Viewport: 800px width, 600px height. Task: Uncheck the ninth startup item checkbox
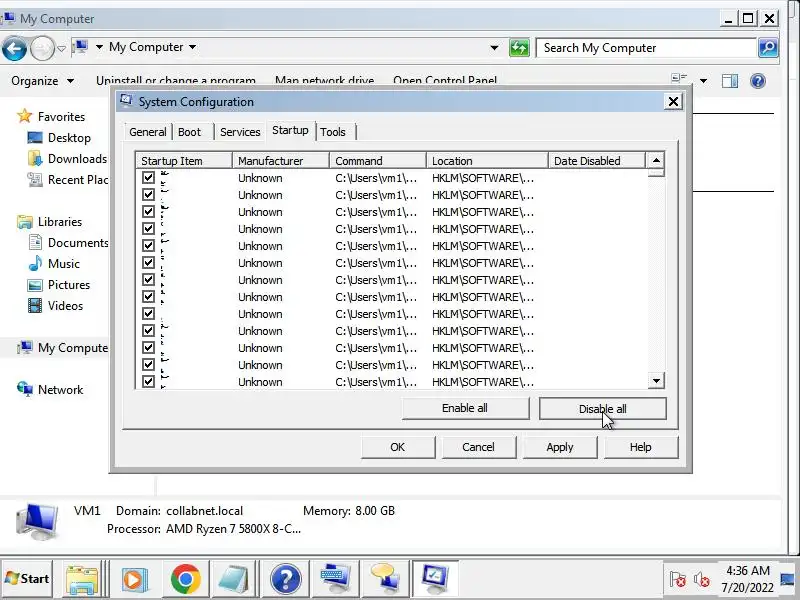pos(148,313)
